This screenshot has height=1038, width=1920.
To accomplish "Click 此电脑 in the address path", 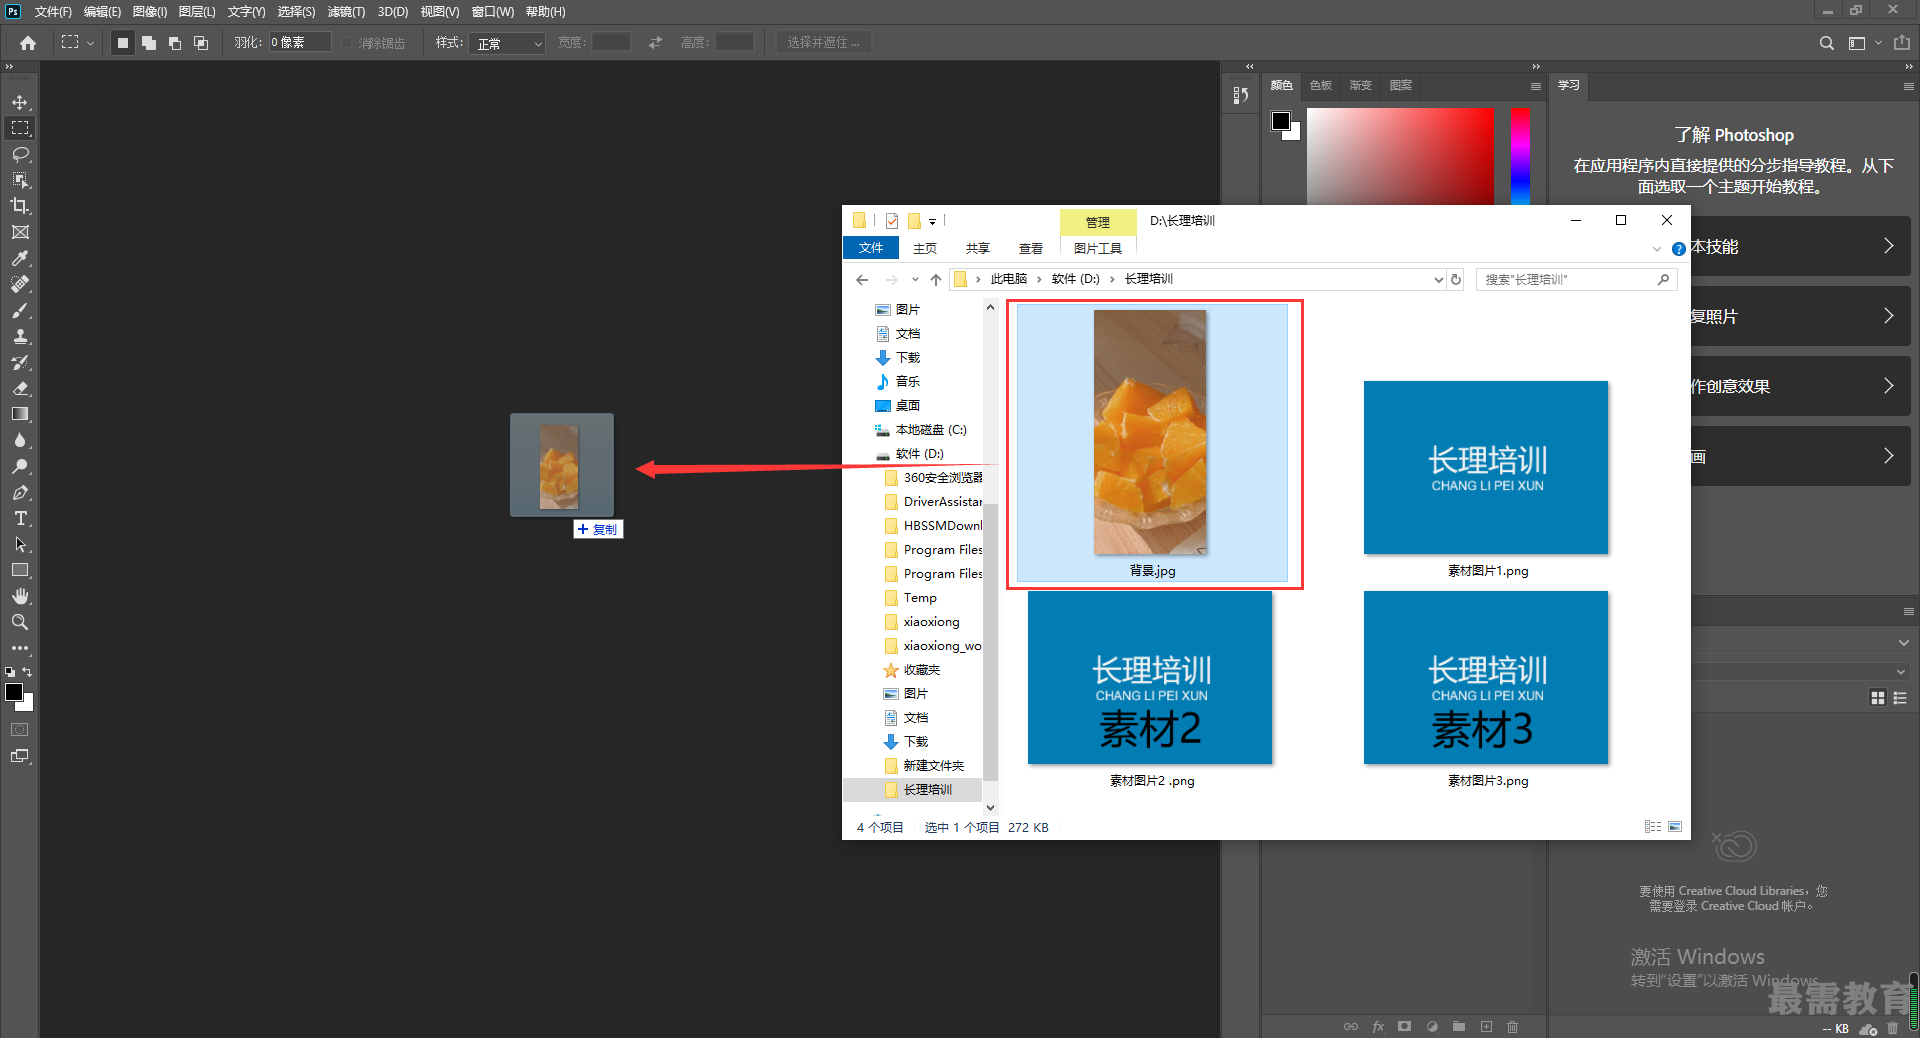I will pos(1008,279).
